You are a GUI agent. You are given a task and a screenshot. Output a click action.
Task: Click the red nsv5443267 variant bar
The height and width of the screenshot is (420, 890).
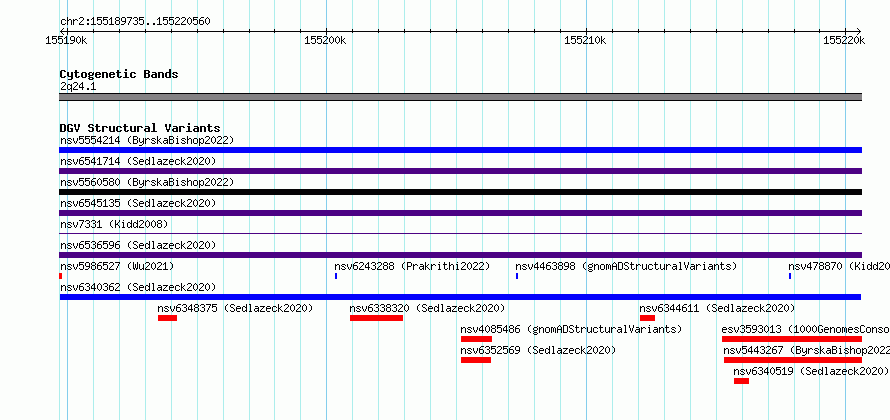click(x=793, y=360)
